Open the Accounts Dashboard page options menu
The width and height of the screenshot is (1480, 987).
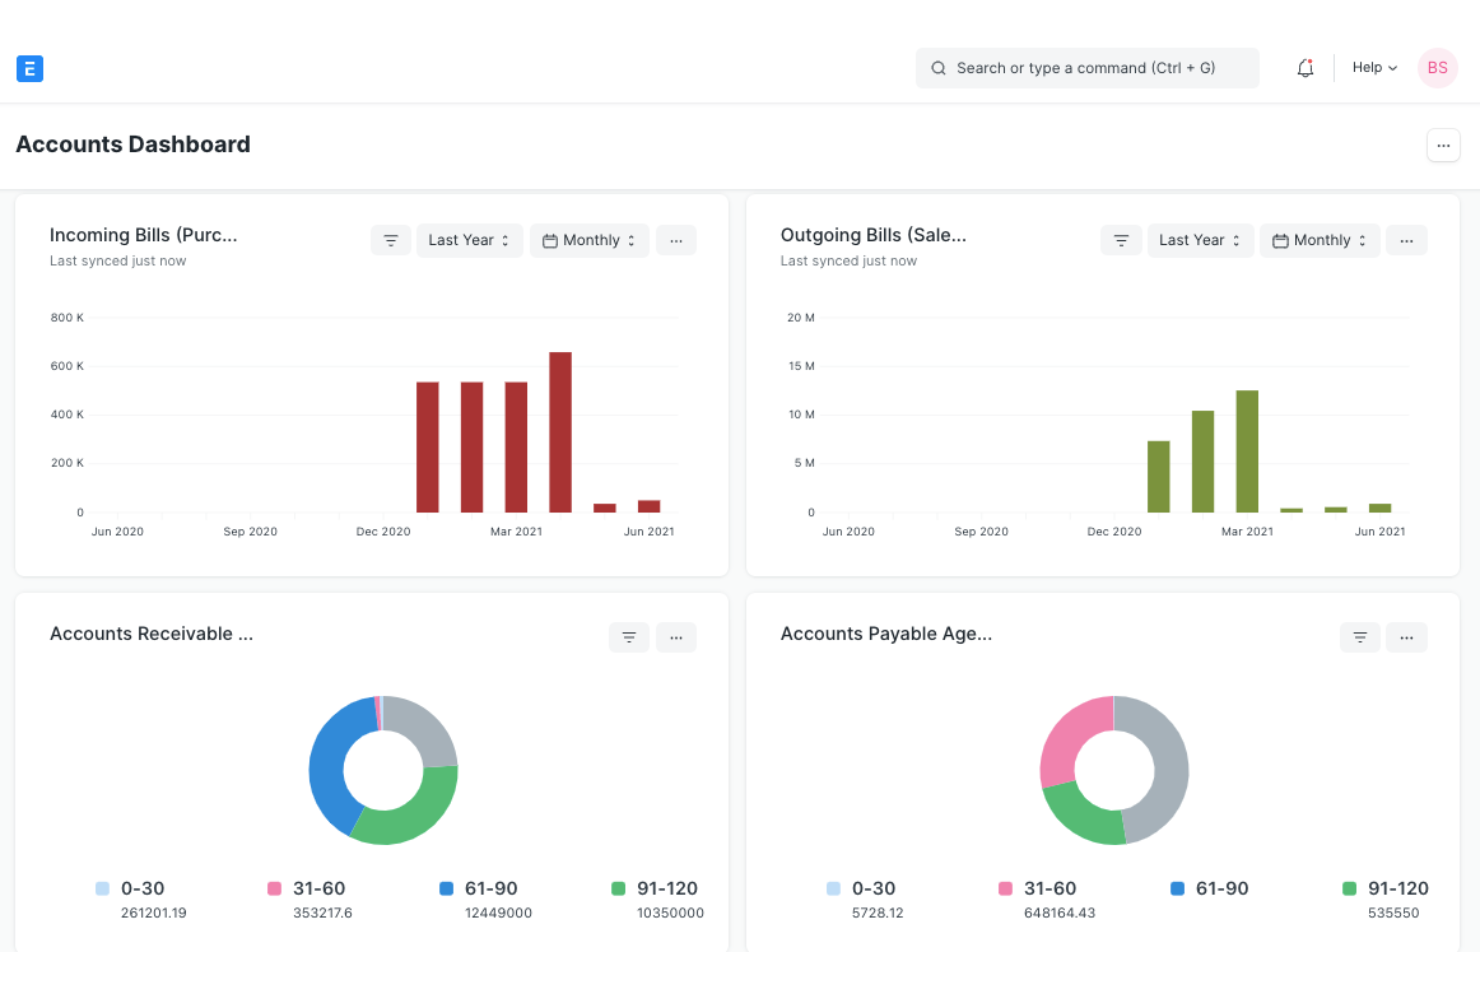[x=1443, y=145]
